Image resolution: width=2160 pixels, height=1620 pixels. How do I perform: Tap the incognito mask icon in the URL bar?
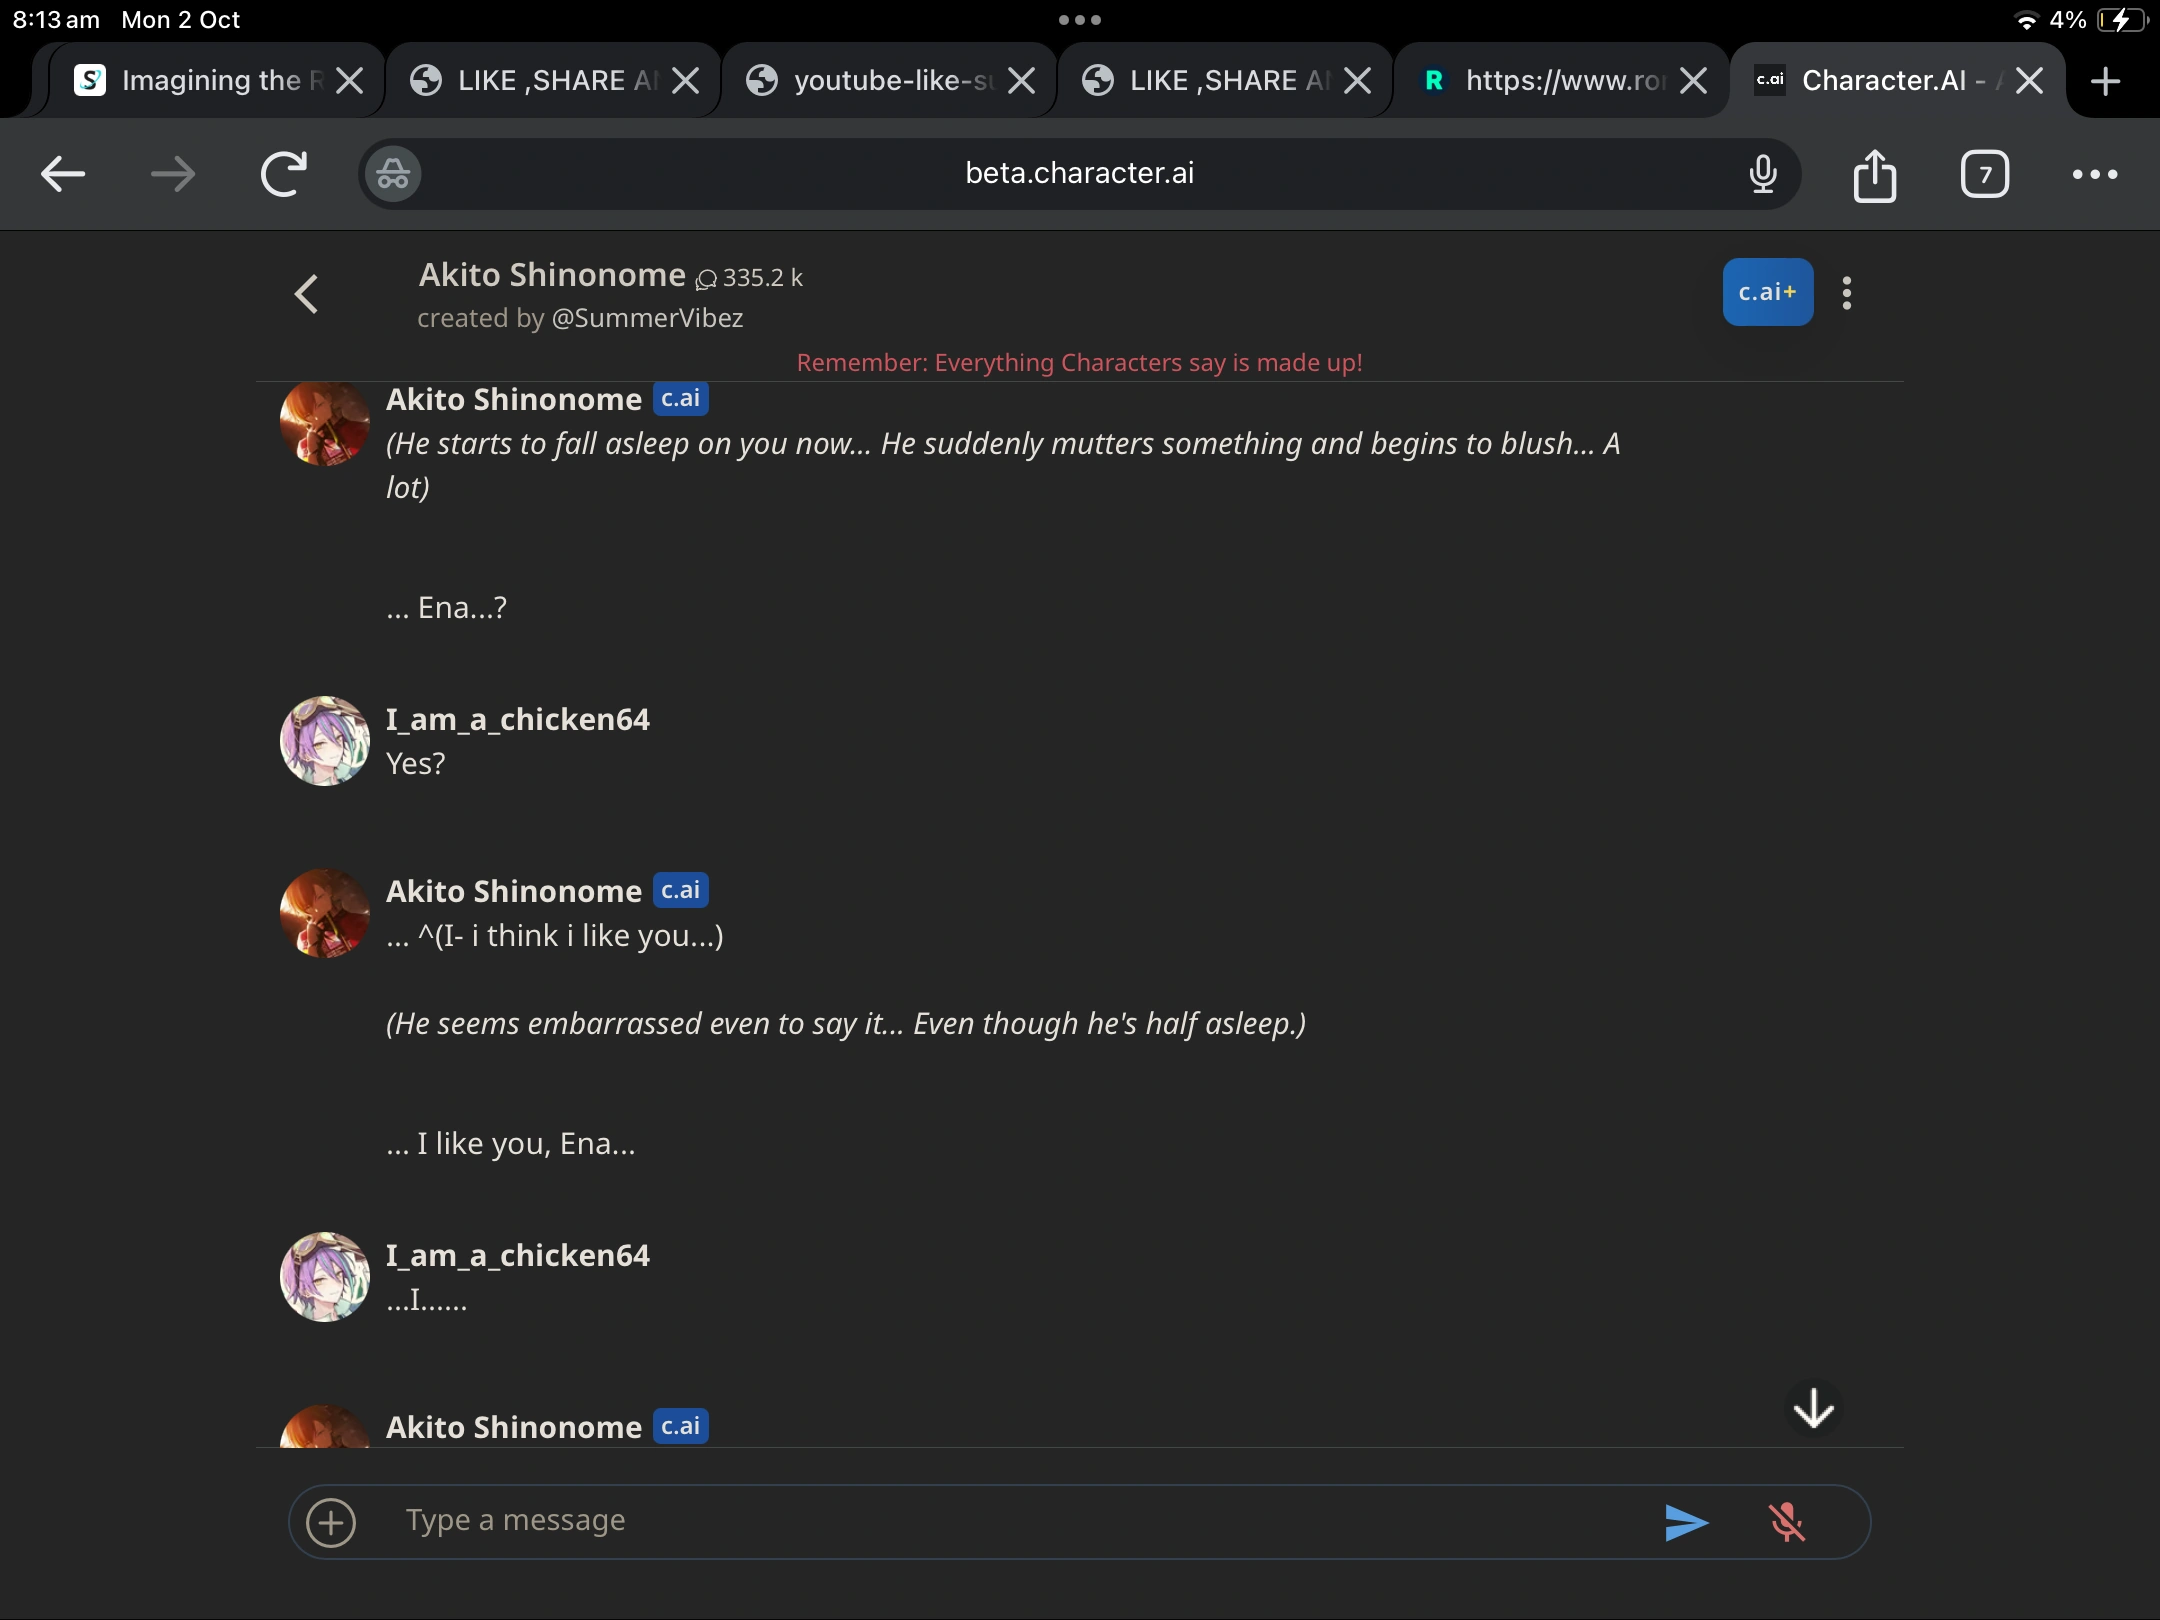(x=392, y=173)
